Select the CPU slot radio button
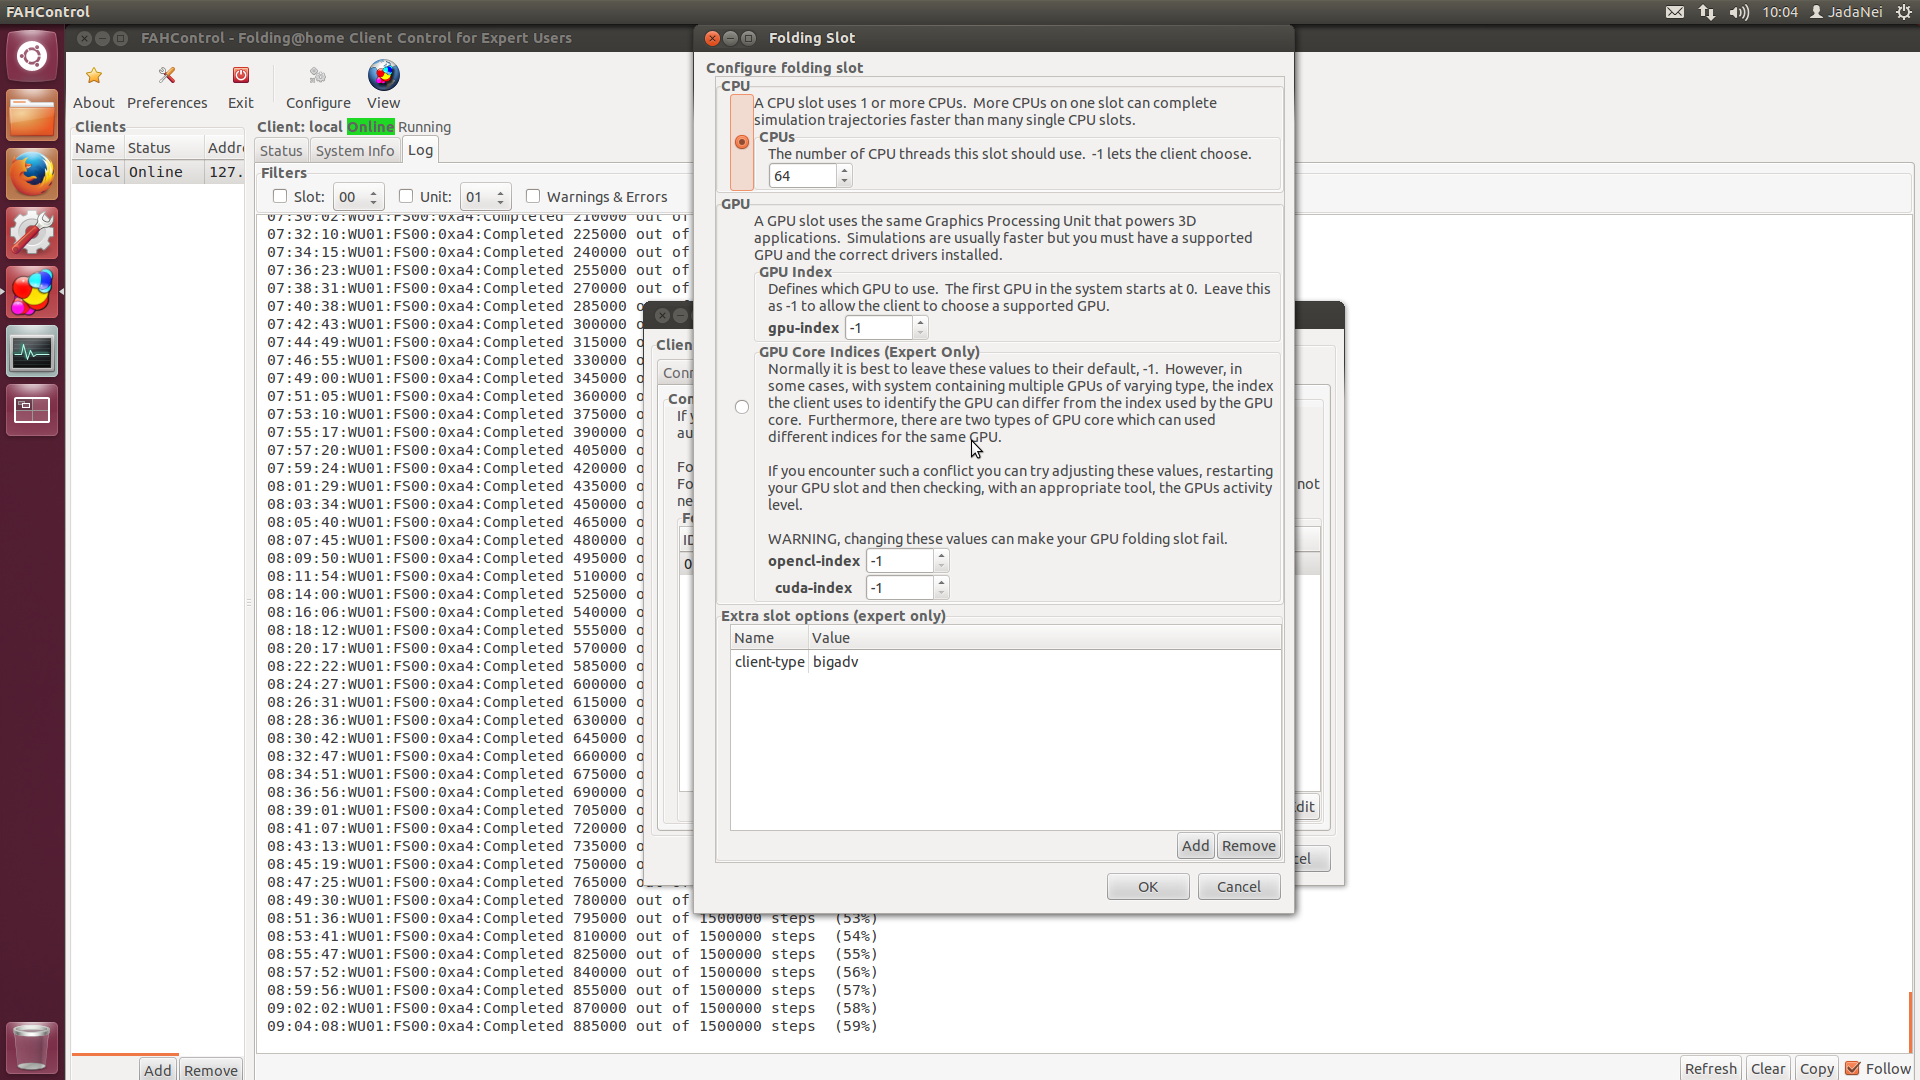1920x1080 pixels. point(741,142)
